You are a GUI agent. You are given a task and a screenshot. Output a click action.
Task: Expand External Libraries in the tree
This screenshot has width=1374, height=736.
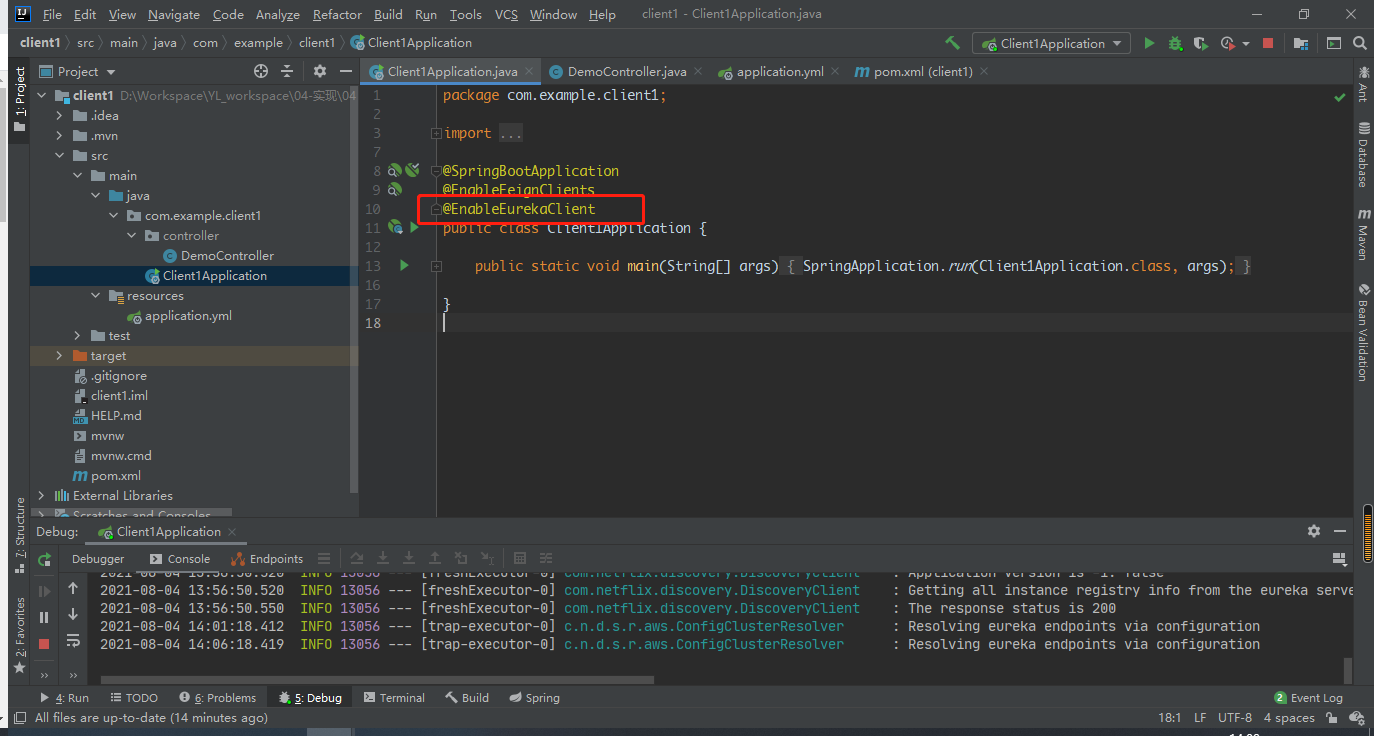pos(41,496)
